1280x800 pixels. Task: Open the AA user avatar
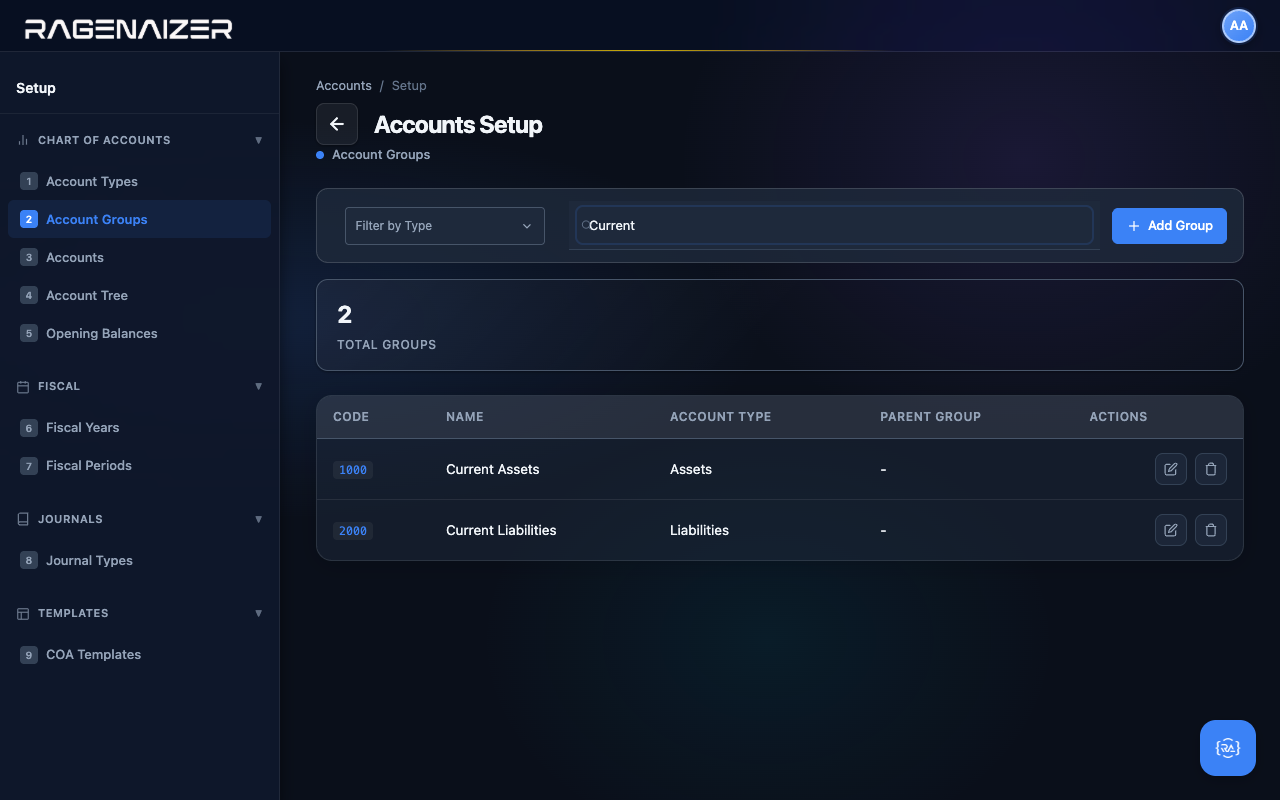(1239, 26)
